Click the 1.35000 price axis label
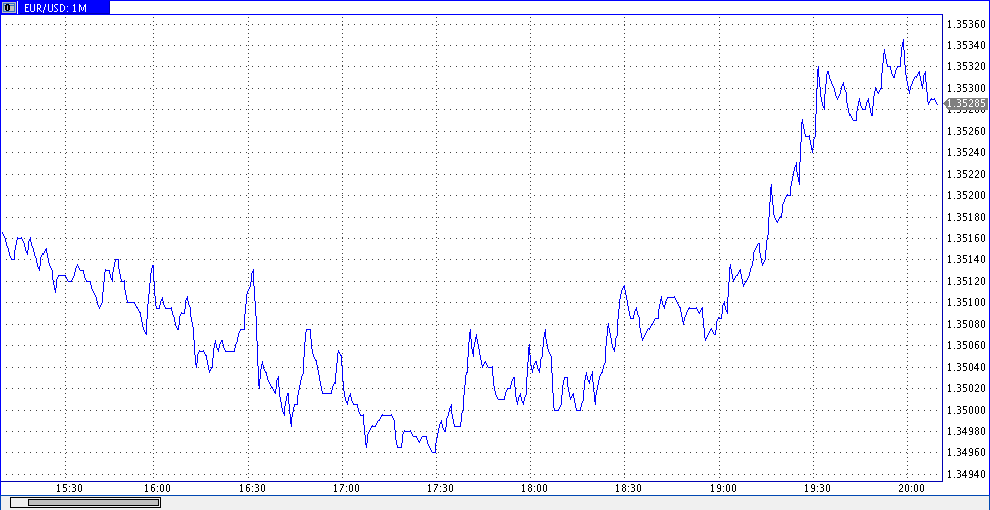Screen dimensions: 990x510 pos(967,410)
